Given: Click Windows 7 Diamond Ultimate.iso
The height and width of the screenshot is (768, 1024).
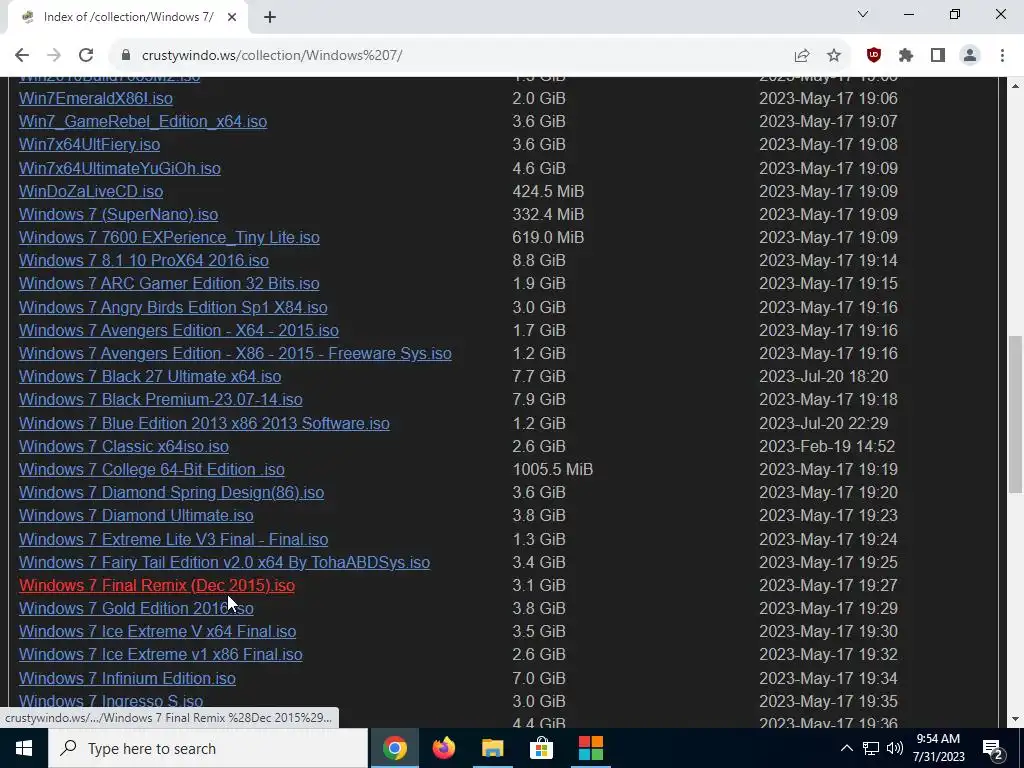Looking at the screenshot, I should click(x=136, y=515).
